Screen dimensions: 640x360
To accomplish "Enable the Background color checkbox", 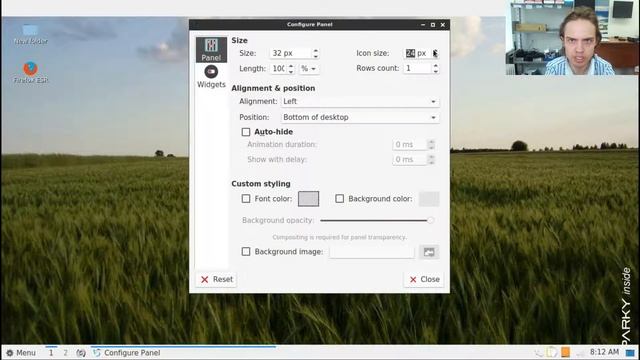I will [x=340, y=199].
